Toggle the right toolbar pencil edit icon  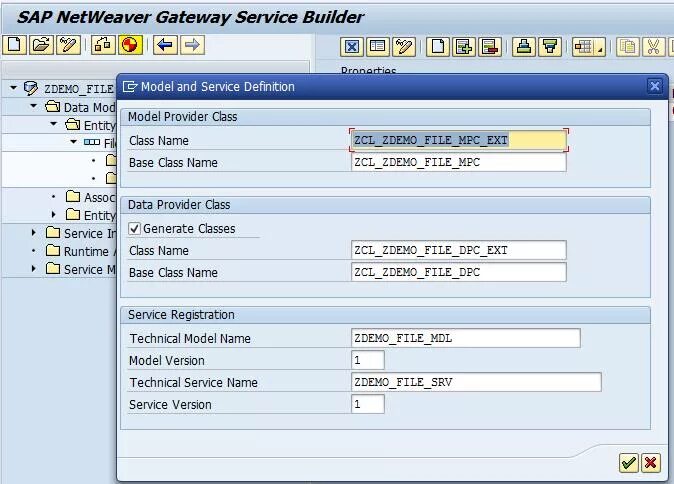(x=404, y=46)
